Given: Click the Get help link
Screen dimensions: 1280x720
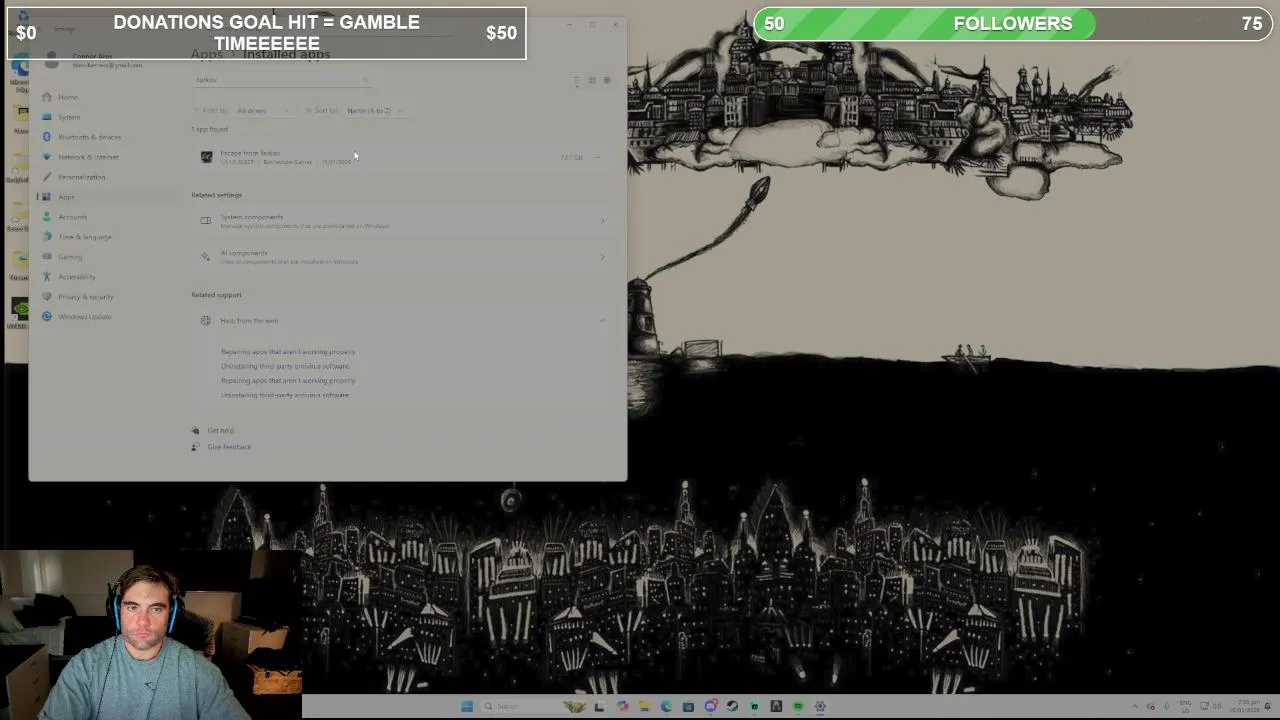Looking at the screenshot, I should click(x=221, y=431).
